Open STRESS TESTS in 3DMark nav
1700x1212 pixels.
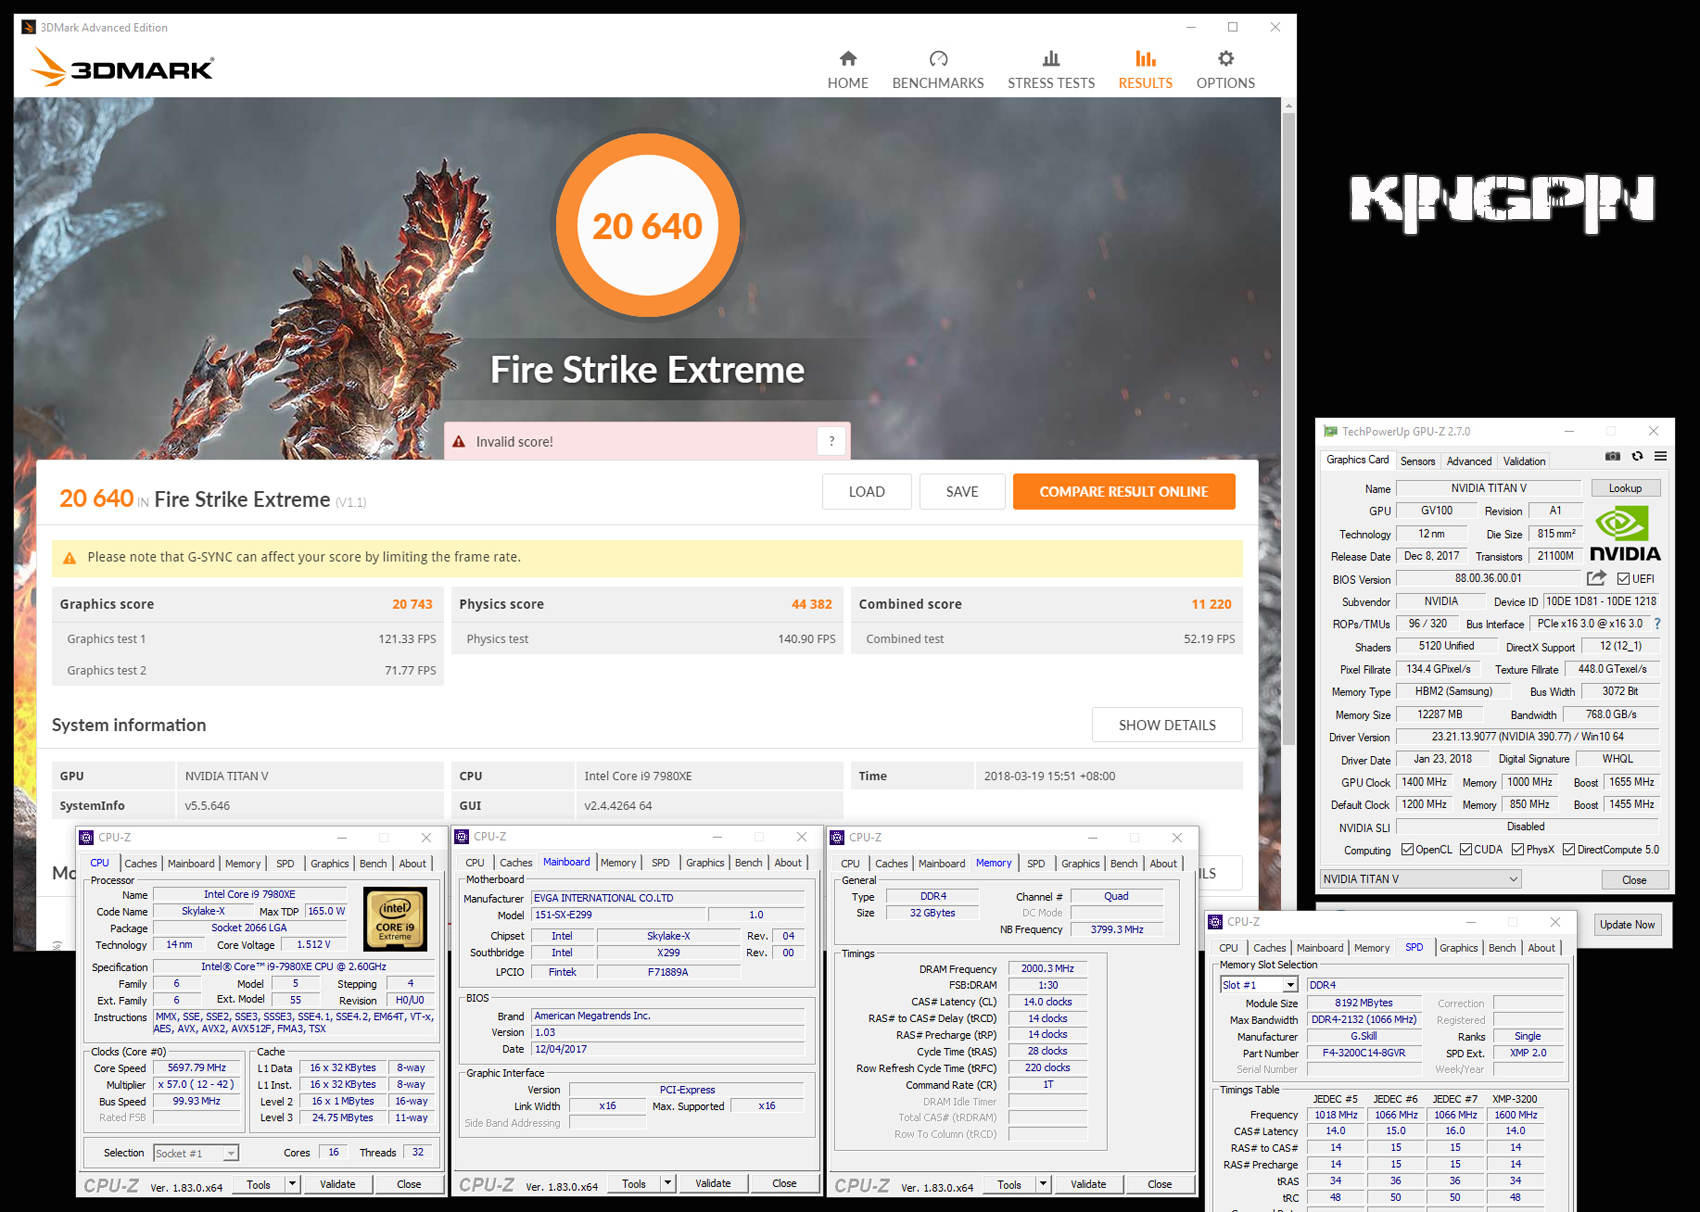point(1051,70)
